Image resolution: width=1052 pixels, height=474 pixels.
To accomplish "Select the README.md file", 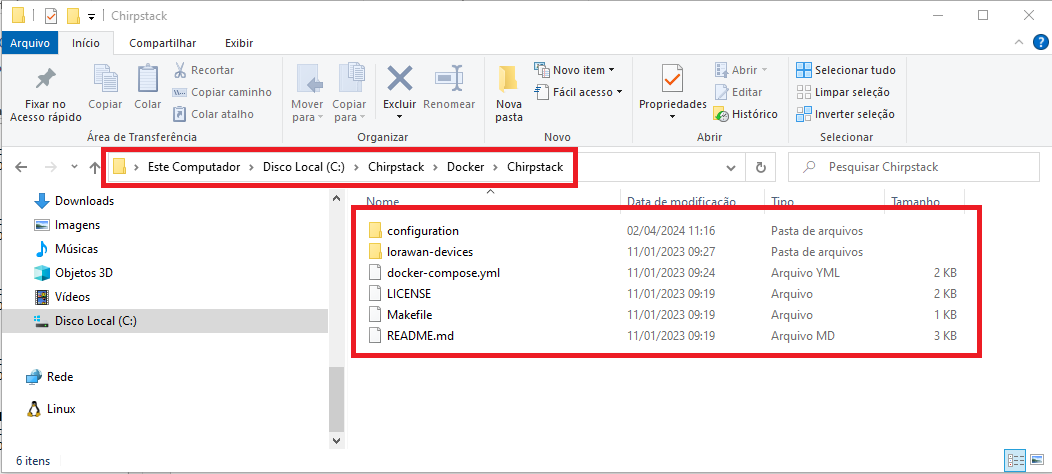I will (x=411, y=336).
